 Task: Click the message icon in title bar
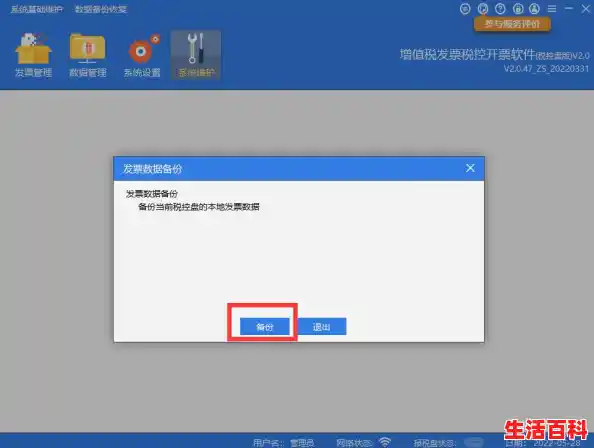pos(465,9)
